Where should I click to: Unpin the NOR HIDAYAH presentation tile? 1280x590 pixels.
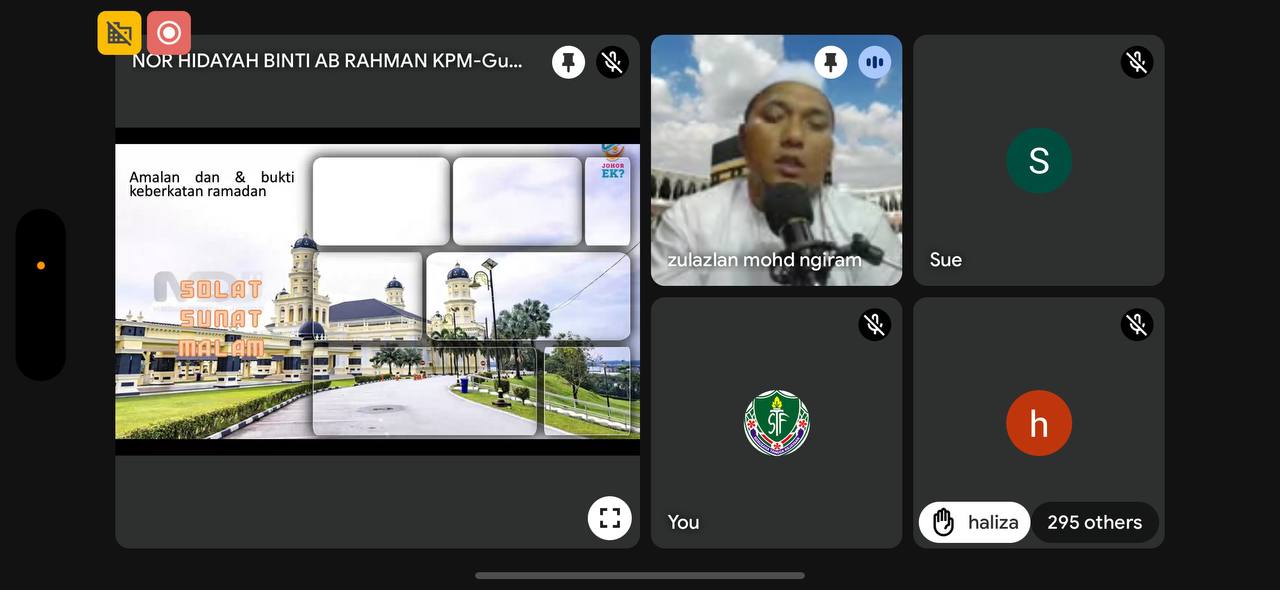pyautogui.click(x=568, y=62)
